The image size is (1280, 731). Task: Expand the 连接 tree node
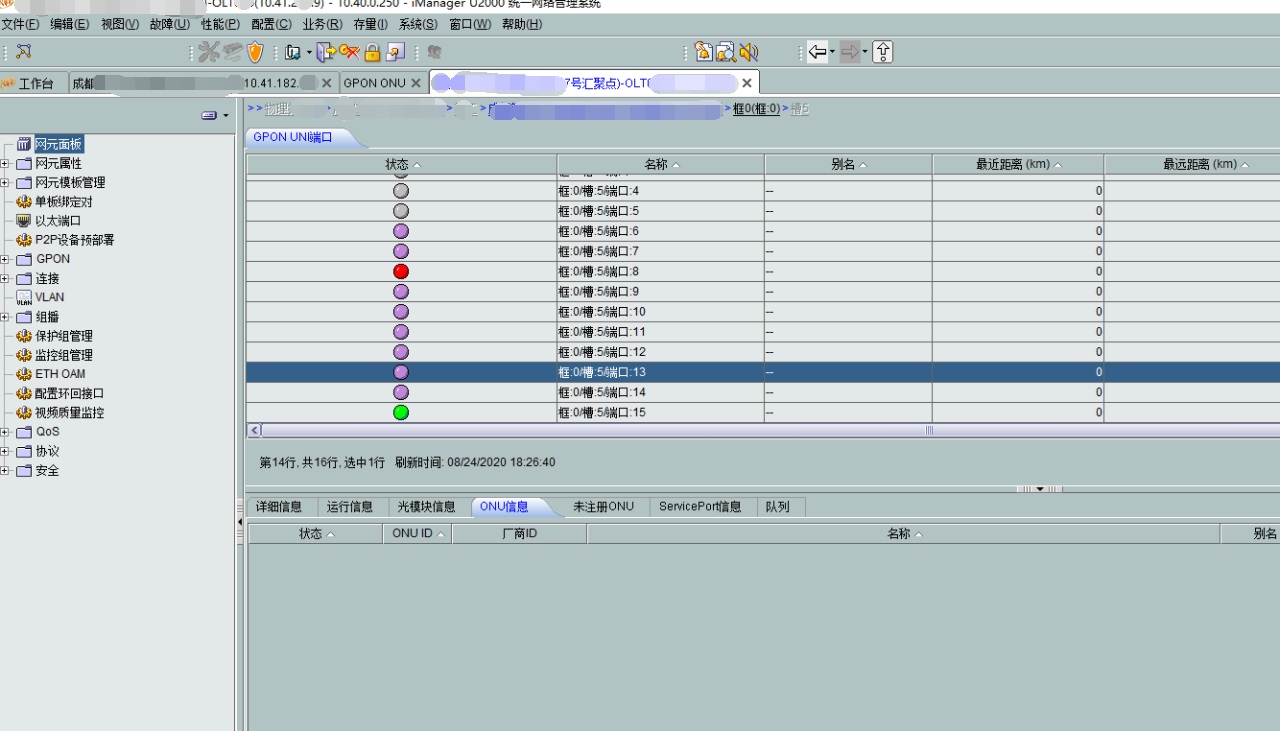(5, 279)
